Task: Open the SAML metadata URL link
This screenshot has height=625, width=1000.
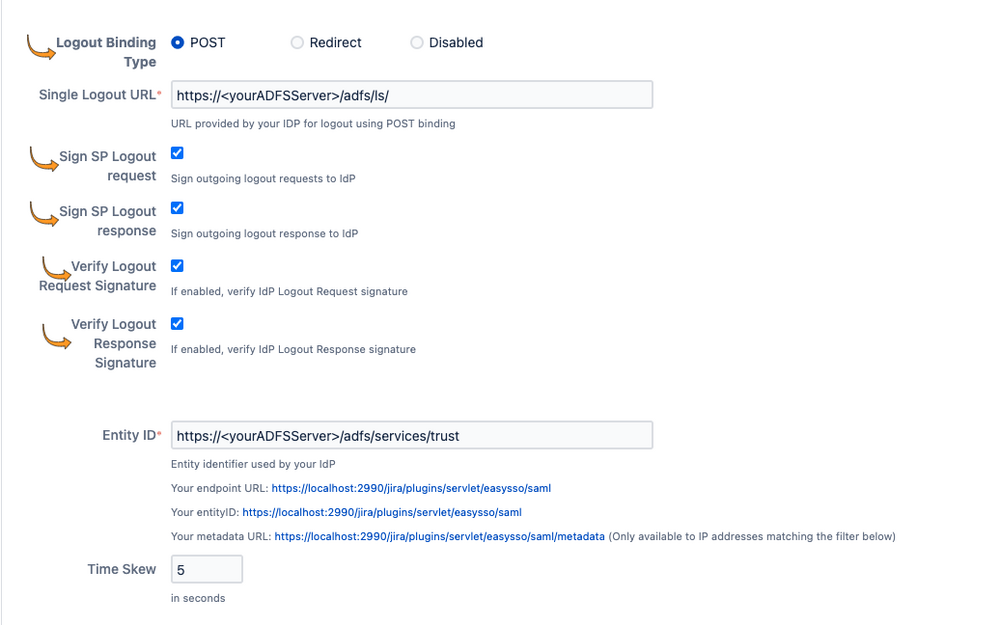Action: (x=439, y=536)
